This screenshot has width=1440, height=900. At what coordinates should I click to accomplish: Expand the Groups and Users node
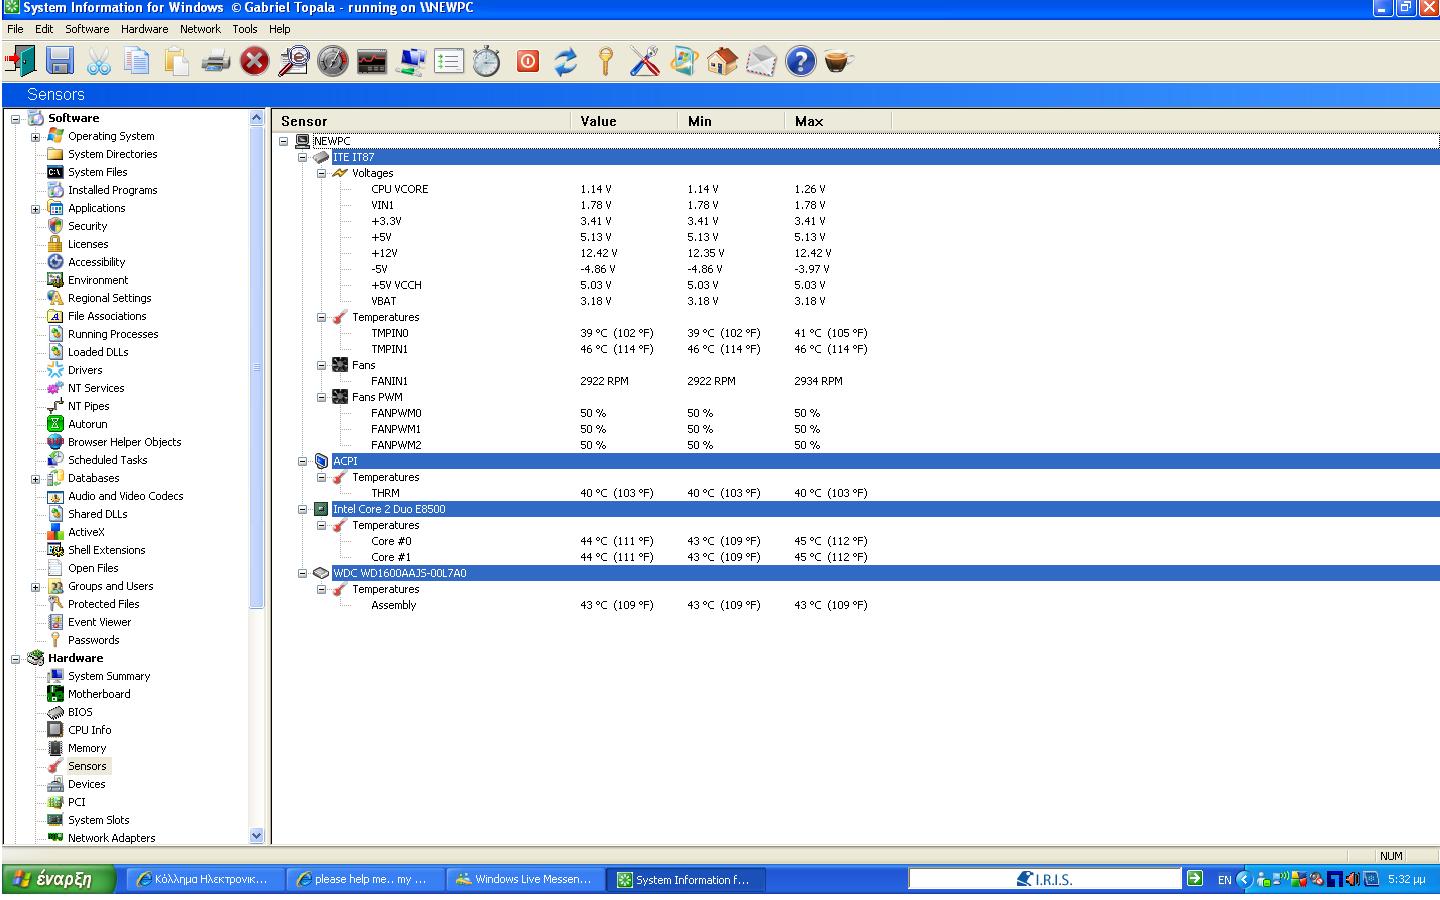(x=36, y=587)
